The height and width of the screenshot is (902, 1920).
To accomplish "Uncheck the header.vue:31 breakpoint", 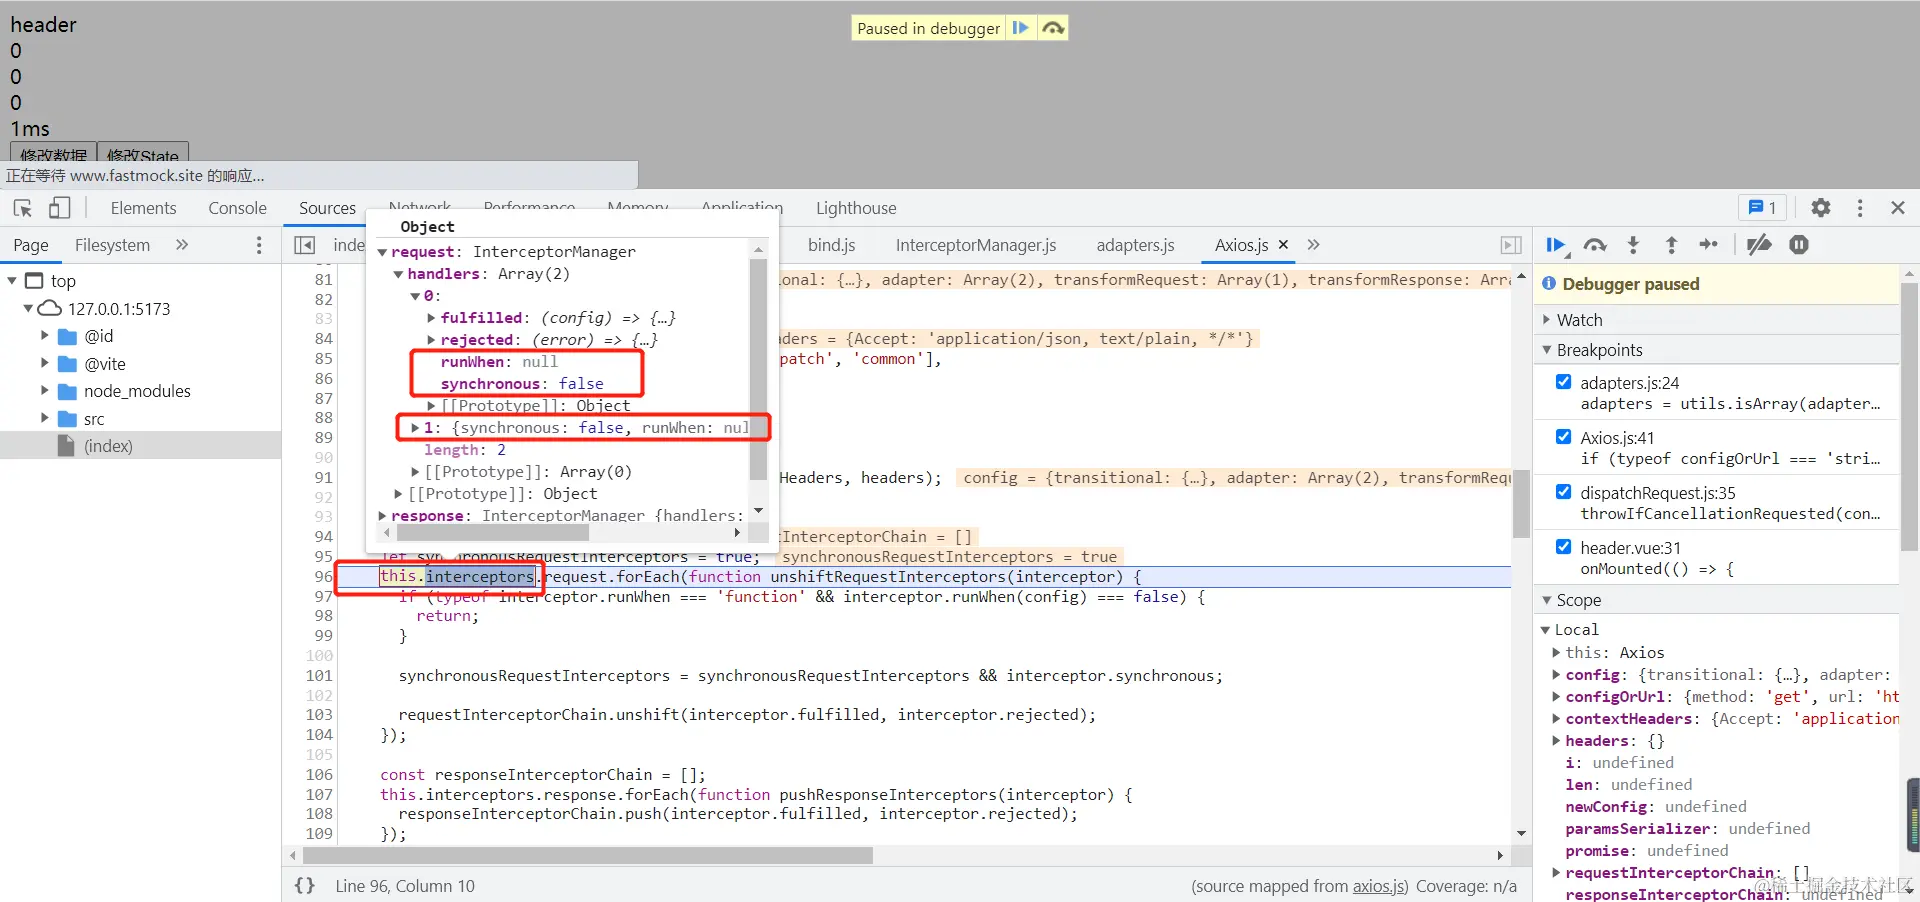I will 1563,547.
